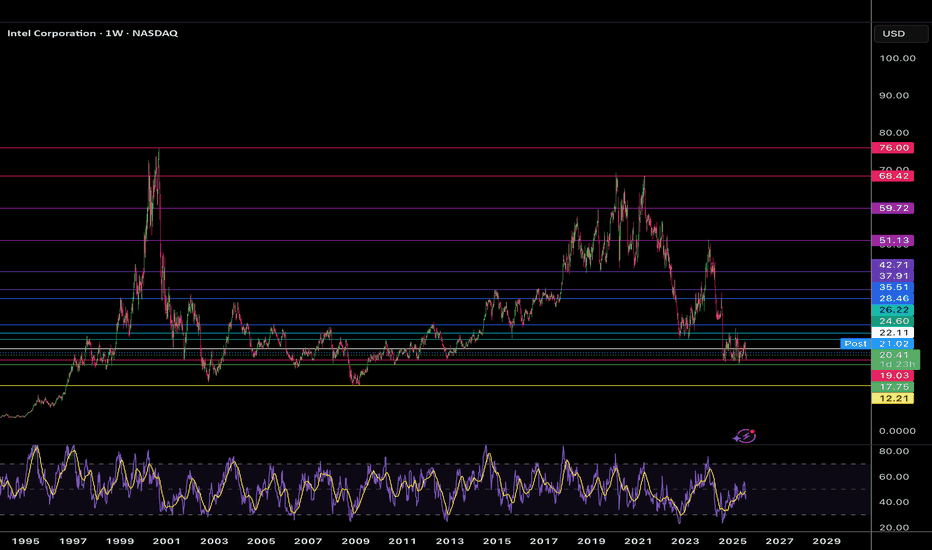Viewport: 932px width, 550px height.
Task: Click the 20.00 RSI scale value
Action: [894, 527]
